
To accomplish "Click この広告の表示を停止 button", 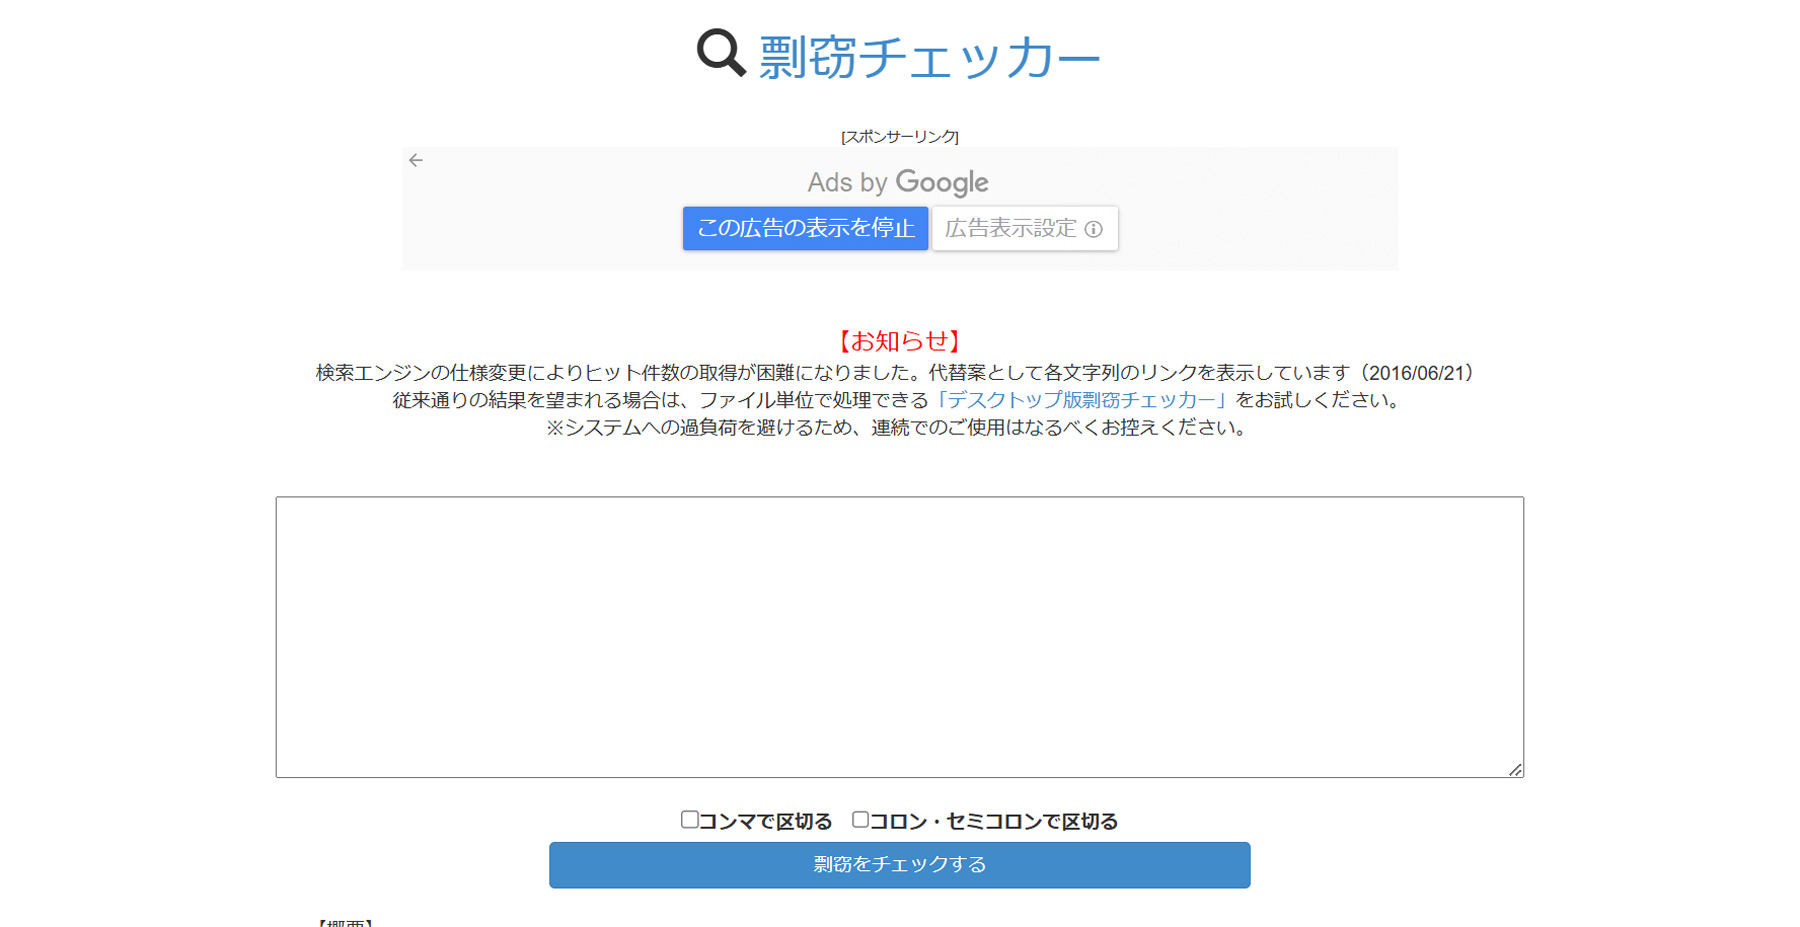I will pos(805,228).
